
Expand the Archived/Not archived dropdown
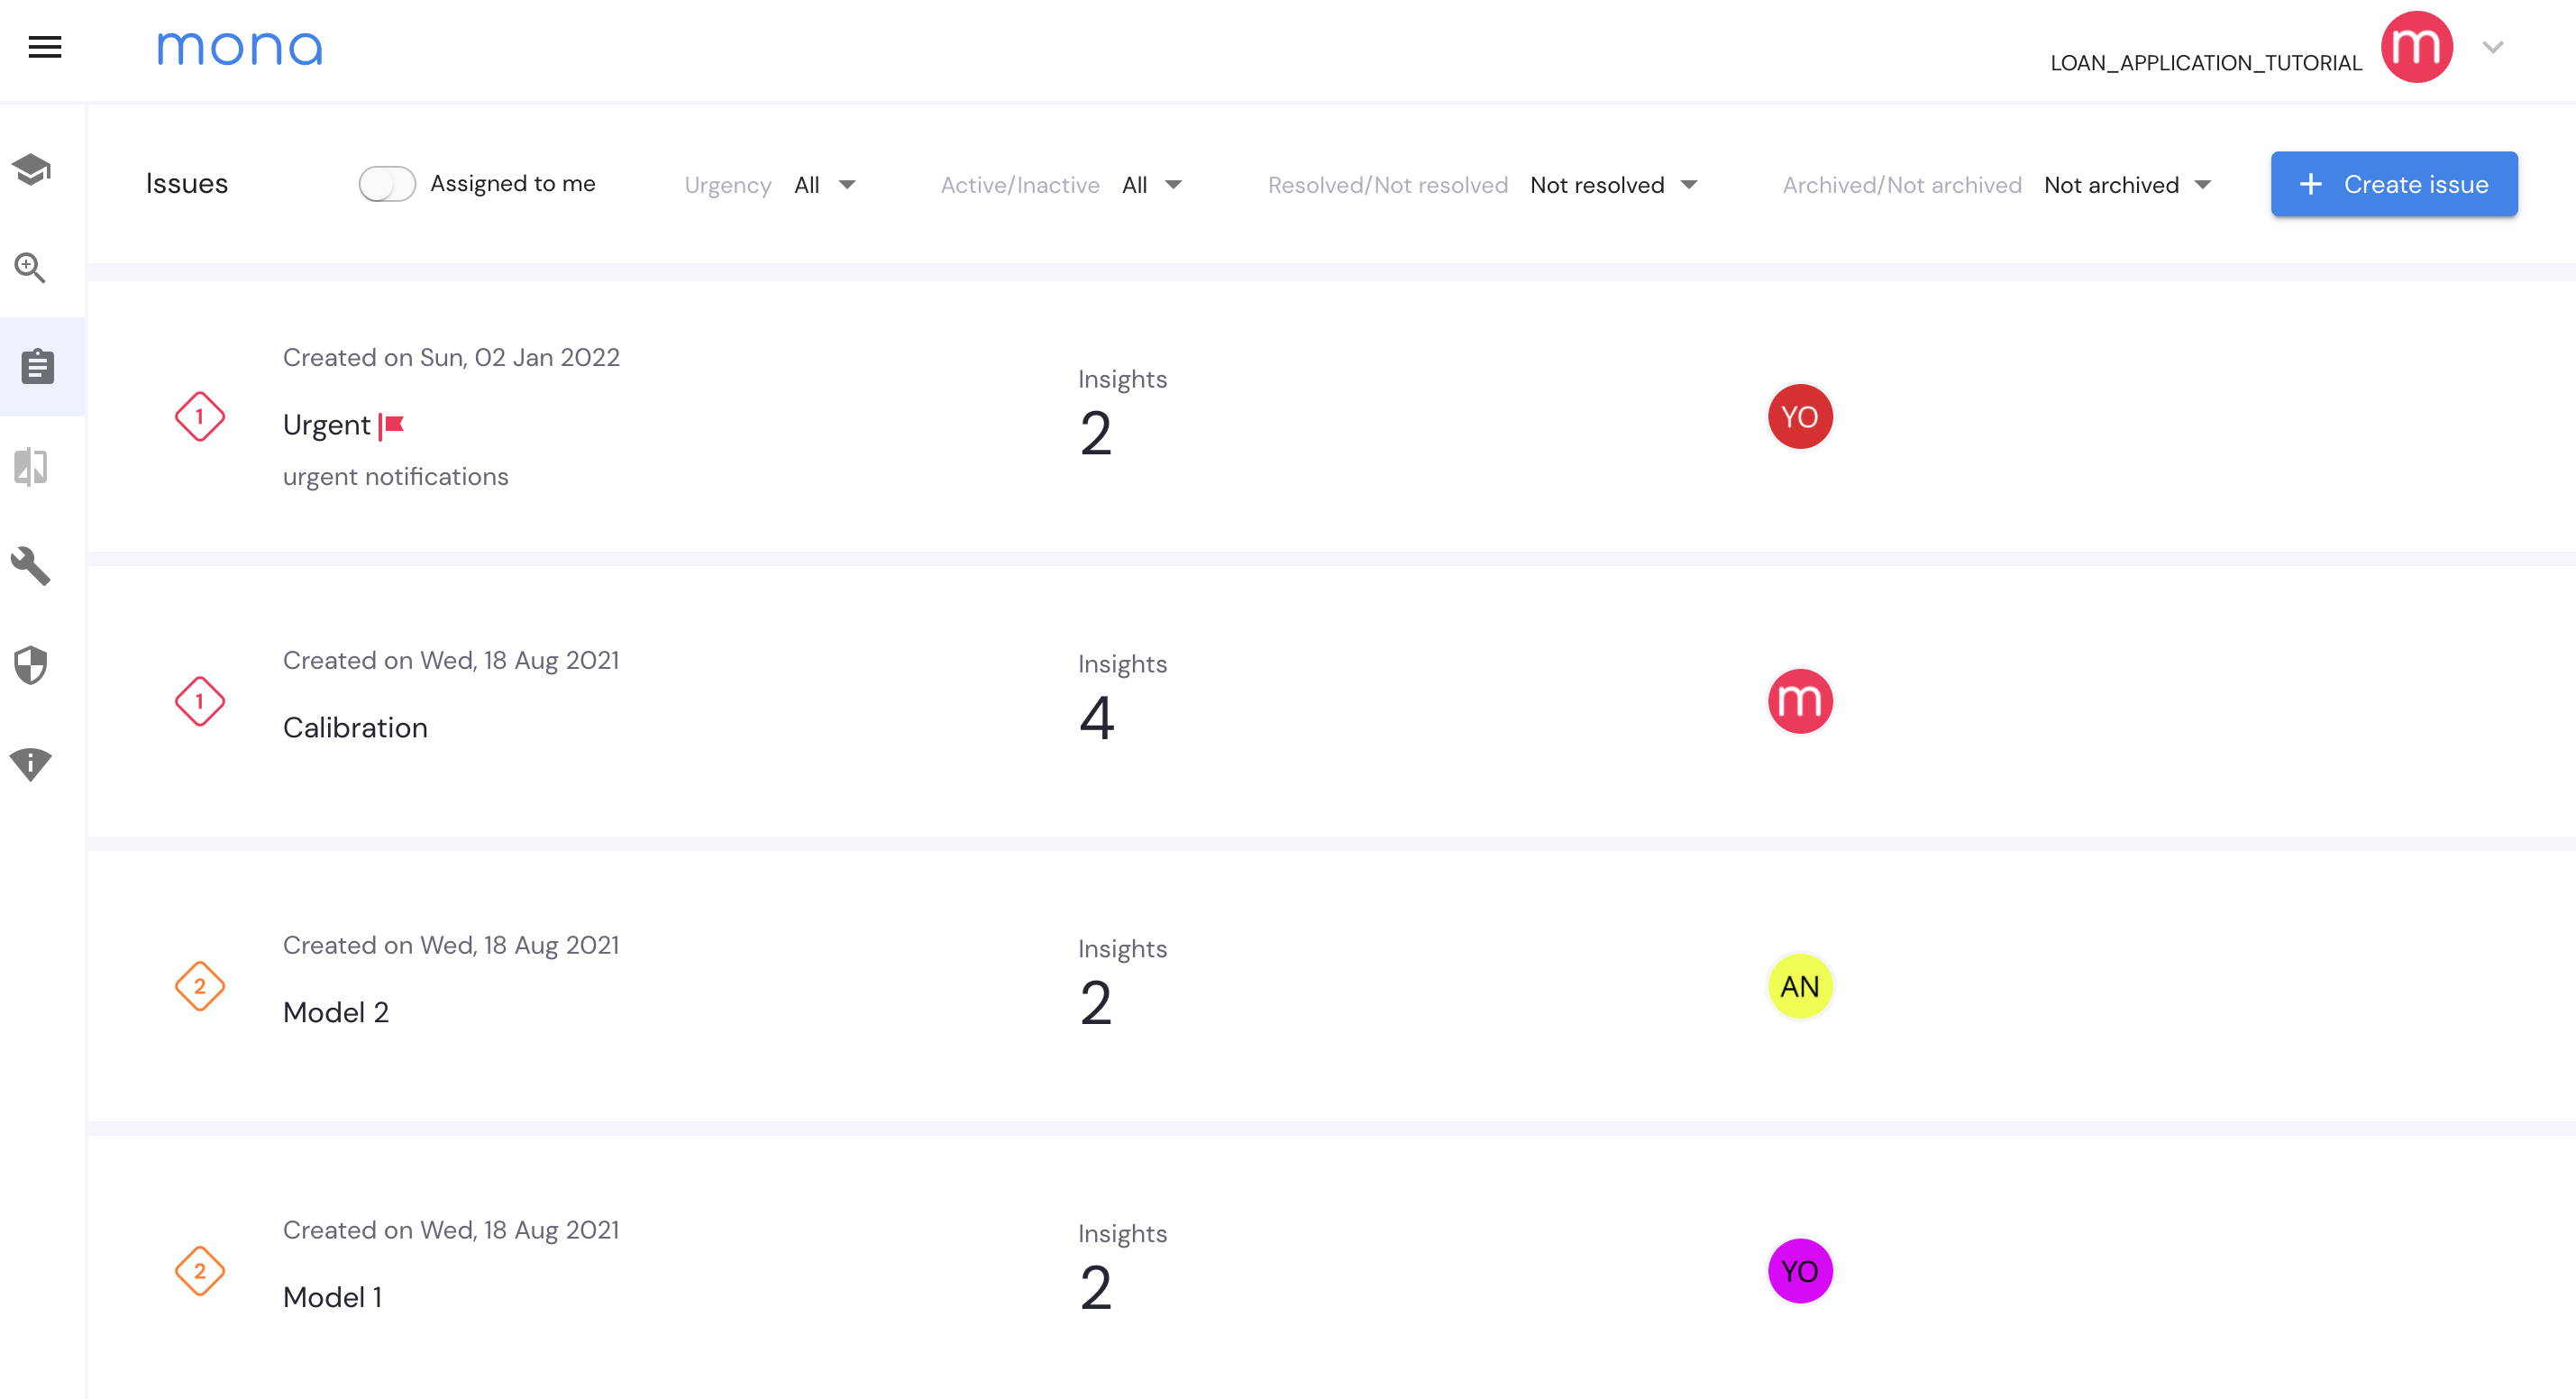(x=2126, y=185)
